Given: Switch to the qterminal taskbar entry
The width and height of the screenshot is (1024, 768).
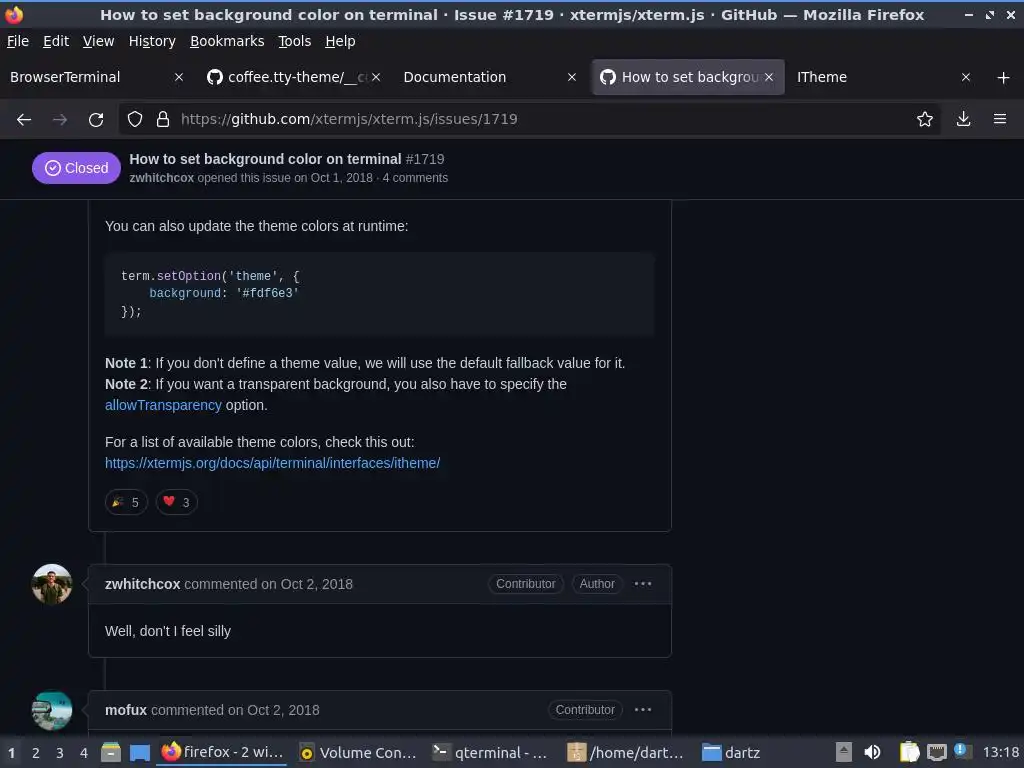Looking at the screenshot, I should [491, 752].
